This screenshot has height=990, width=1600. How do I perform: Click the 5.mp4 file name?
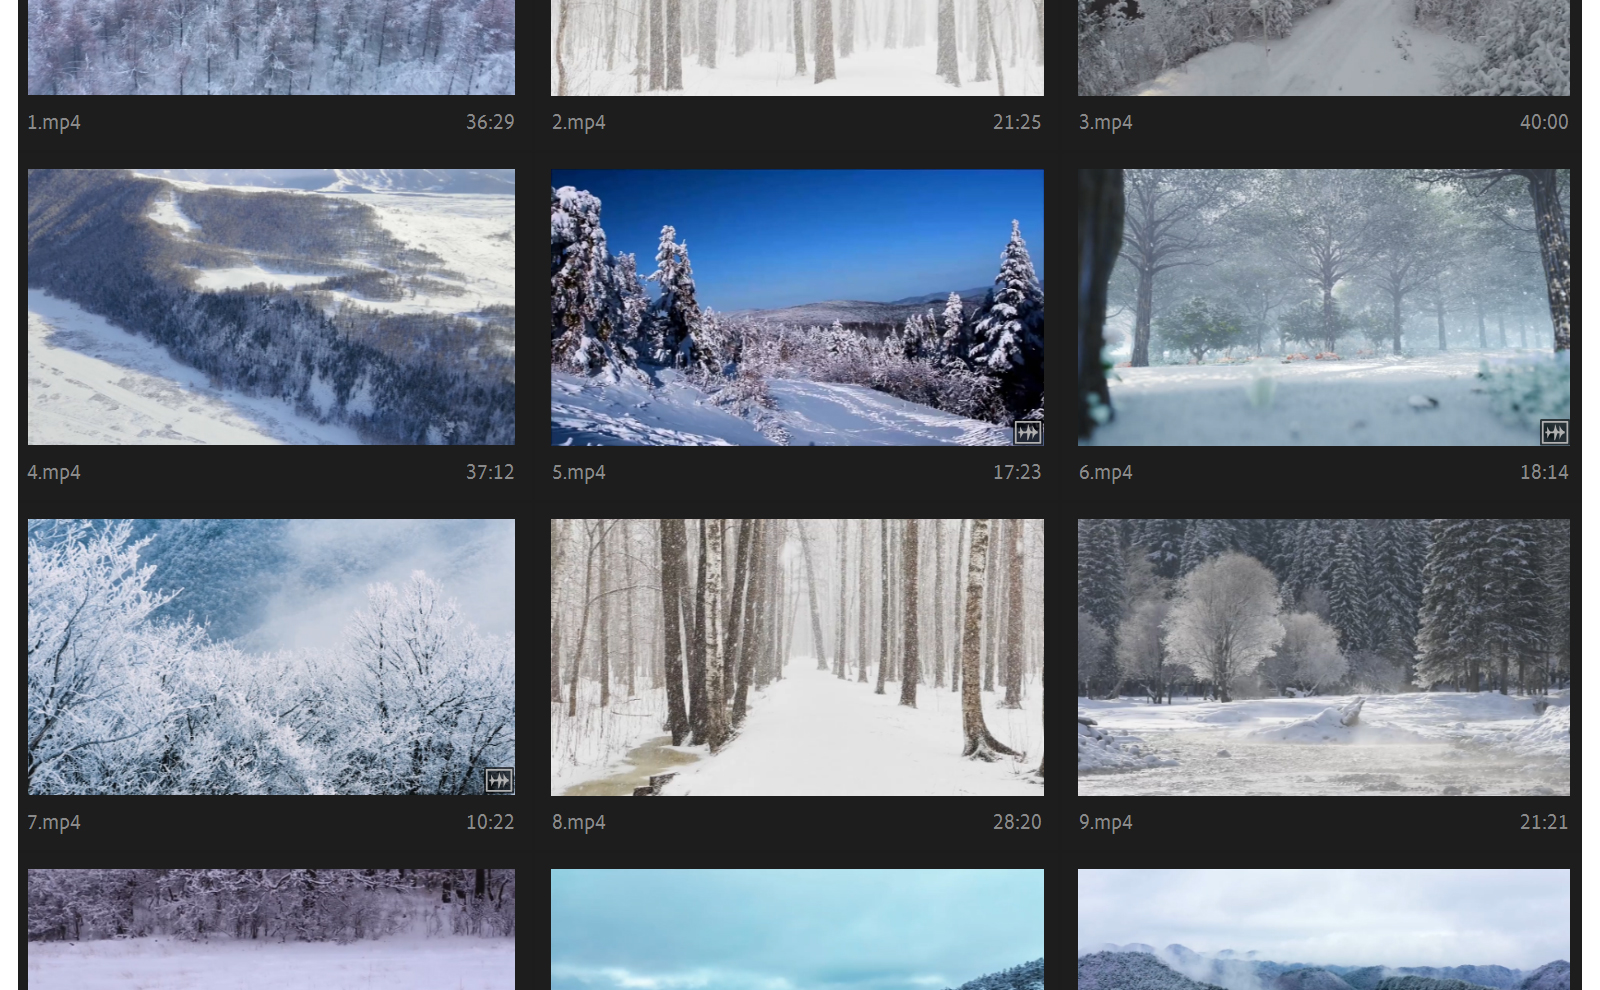(x=579, y=473)
